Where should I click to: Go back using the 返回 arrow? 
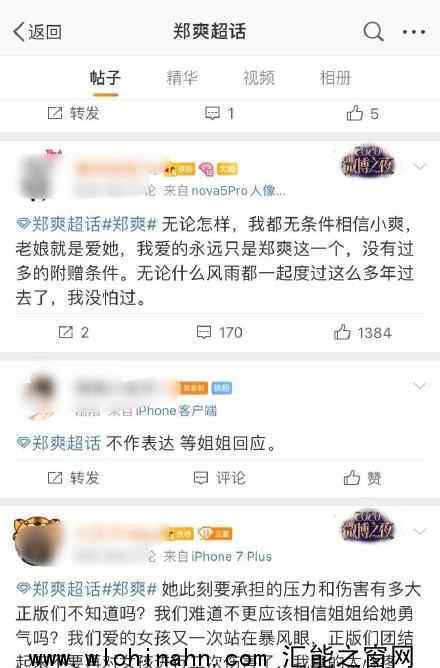pyautogui.click(x=37, y=32)
